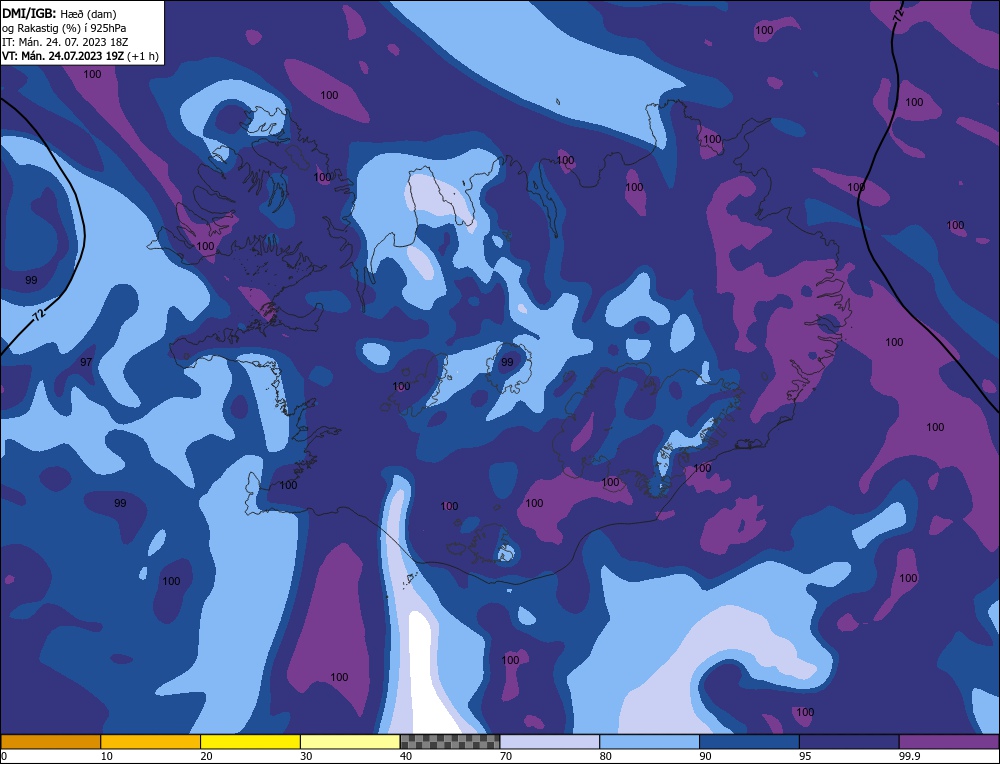Click the valid time "VT: Mán. 24.07.2023 19Z"
Image resolution: width=1000 pixels, height=764 pixels.
click(x=63, y=56)
